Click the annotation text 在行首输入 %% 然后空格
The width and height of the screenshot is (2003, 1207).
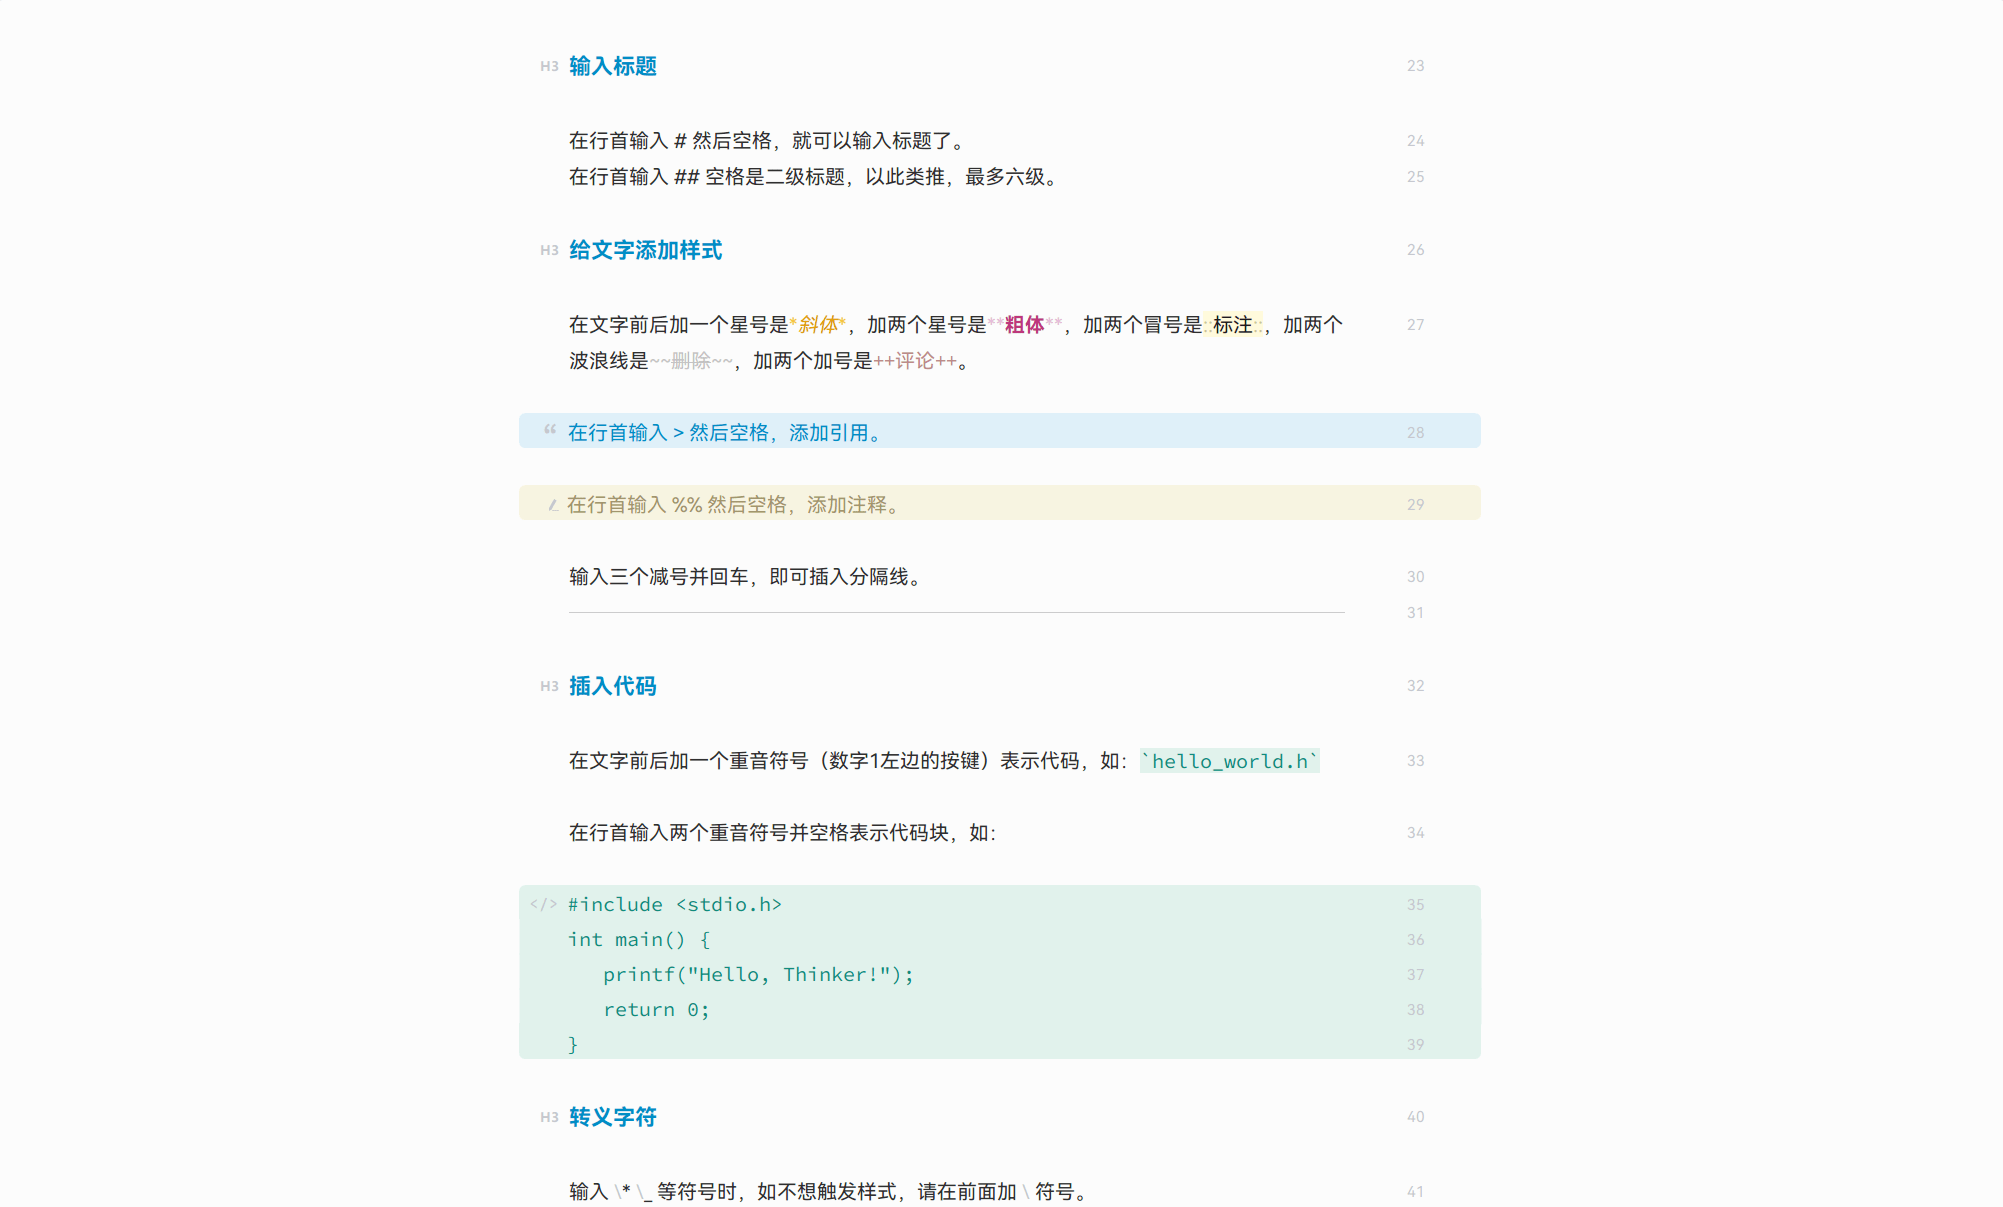click(734, 505)
